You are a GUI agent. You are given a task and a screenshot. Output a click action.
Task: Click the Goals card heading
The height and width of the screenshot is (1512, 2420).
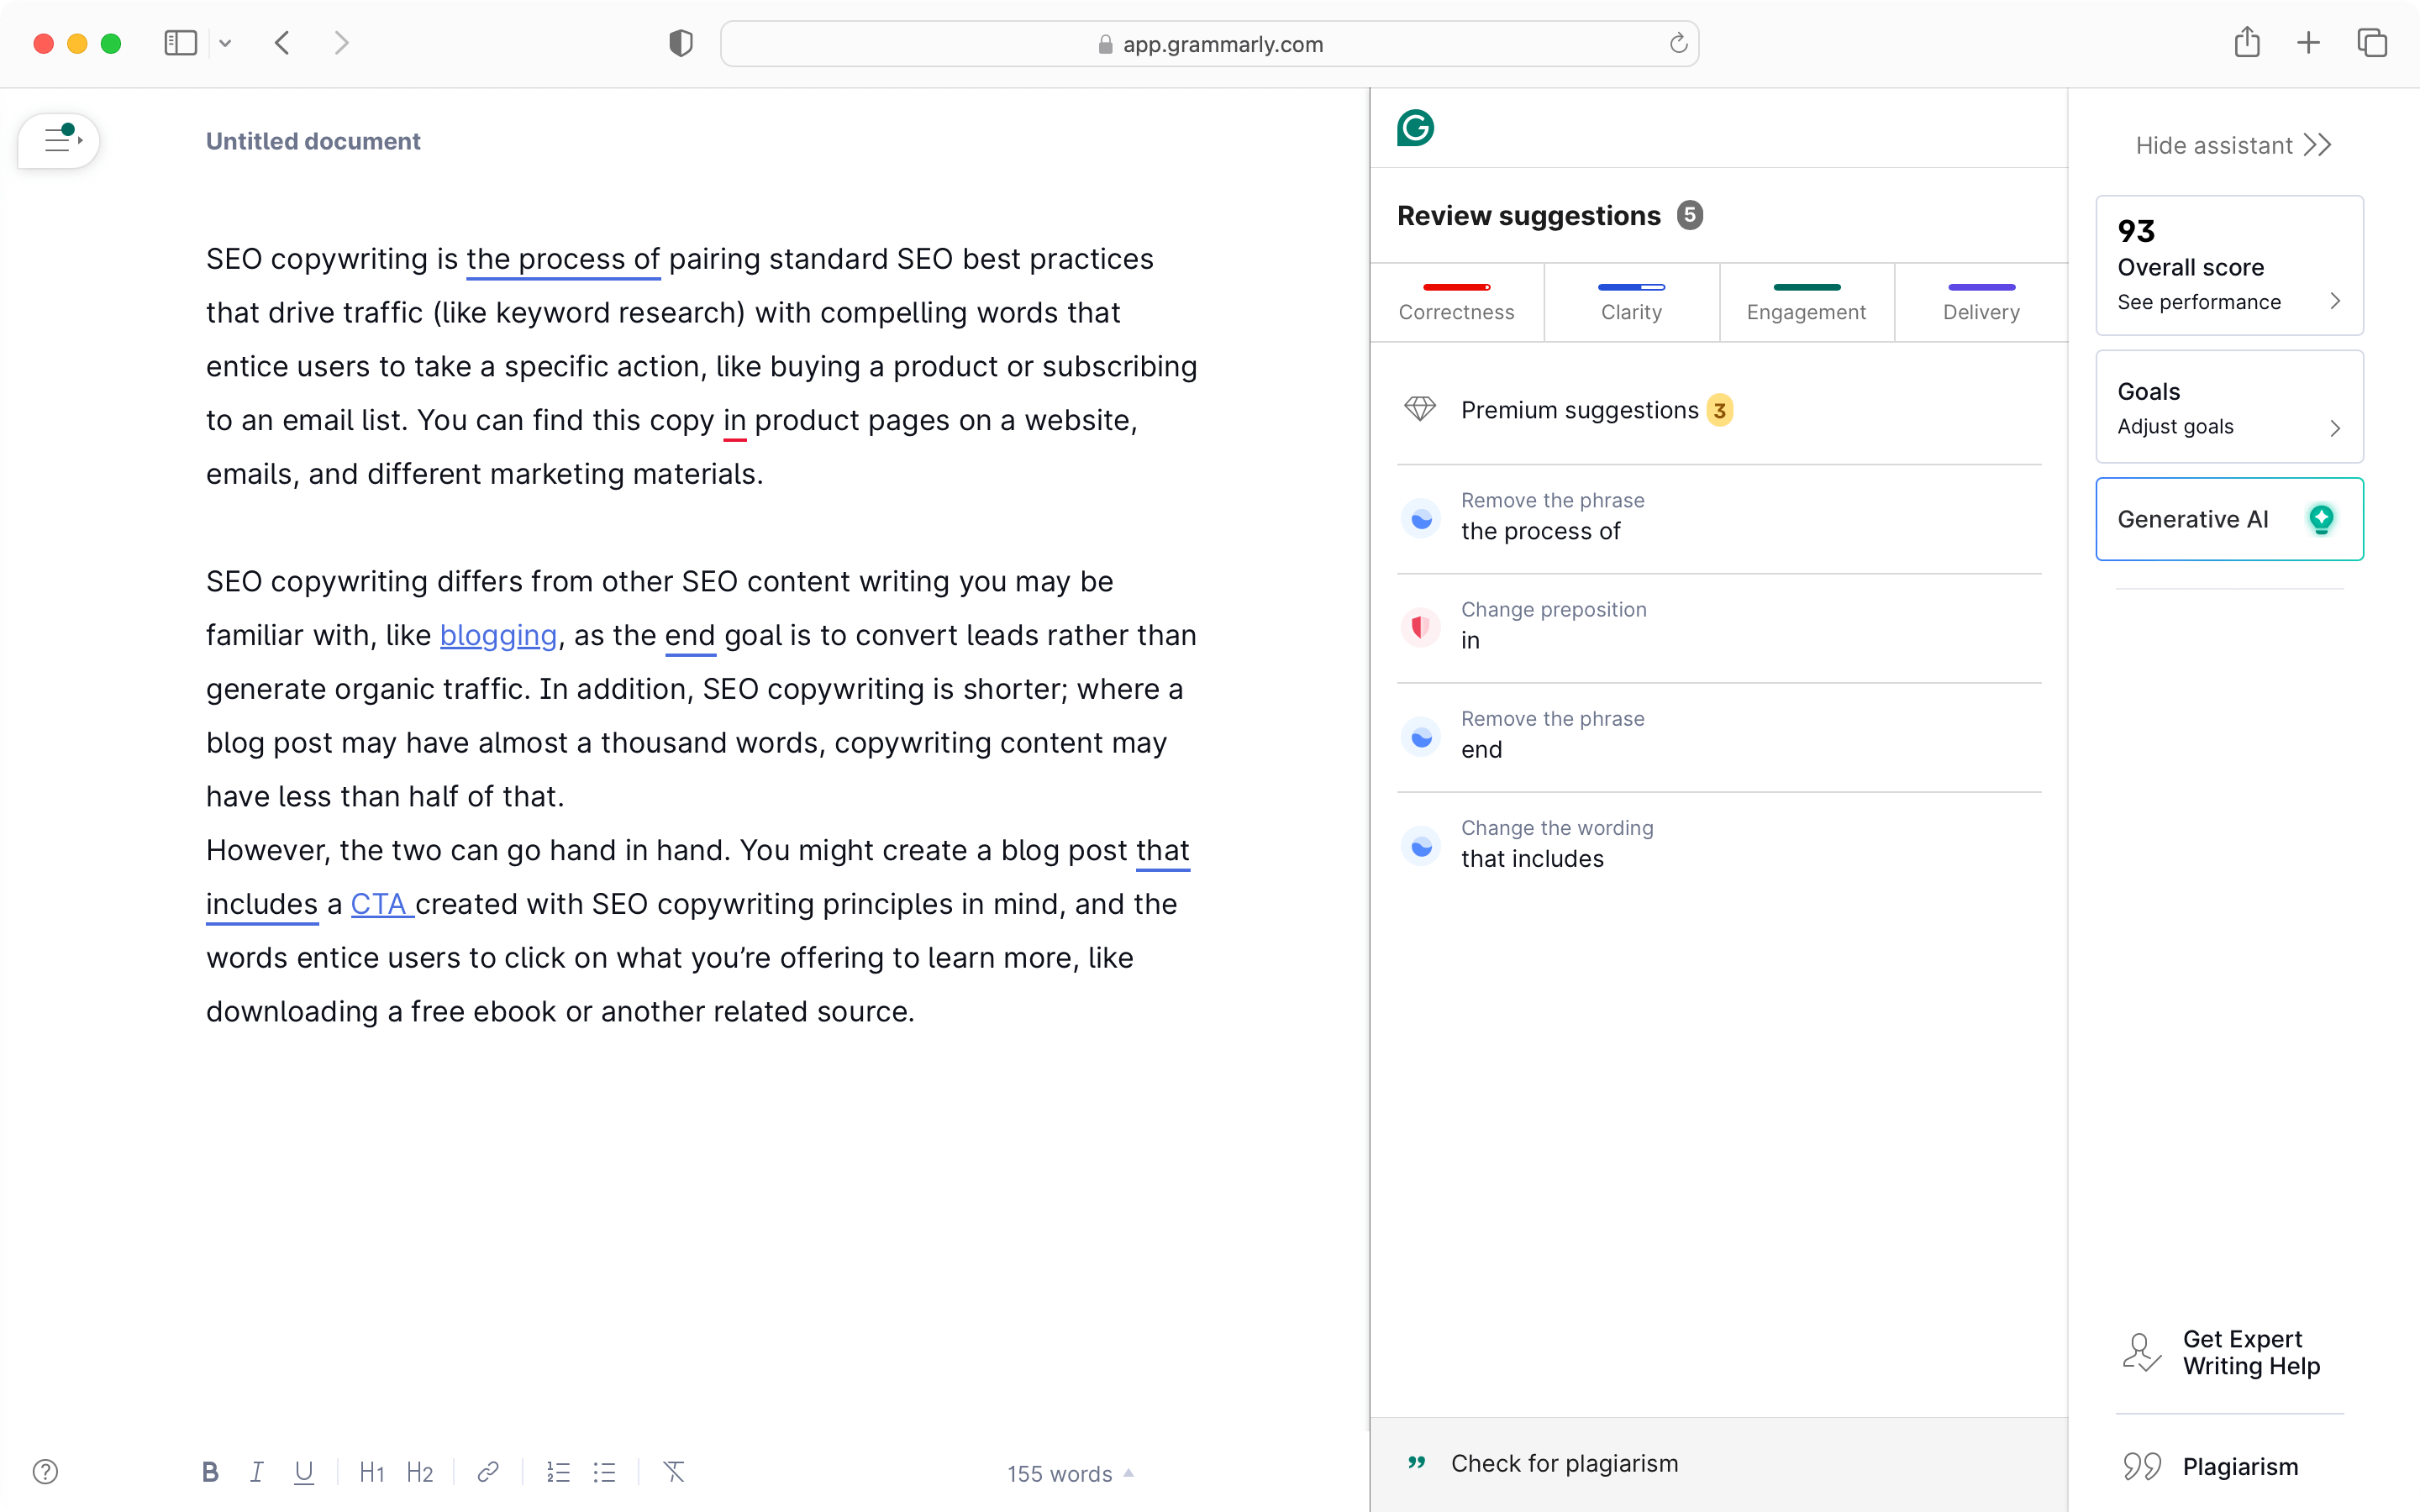(2148, 391)
